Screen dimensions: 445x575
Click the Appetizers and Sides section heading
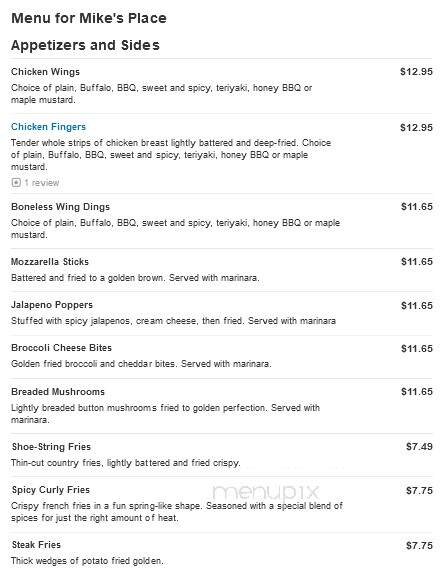click(x=85, y=45)
